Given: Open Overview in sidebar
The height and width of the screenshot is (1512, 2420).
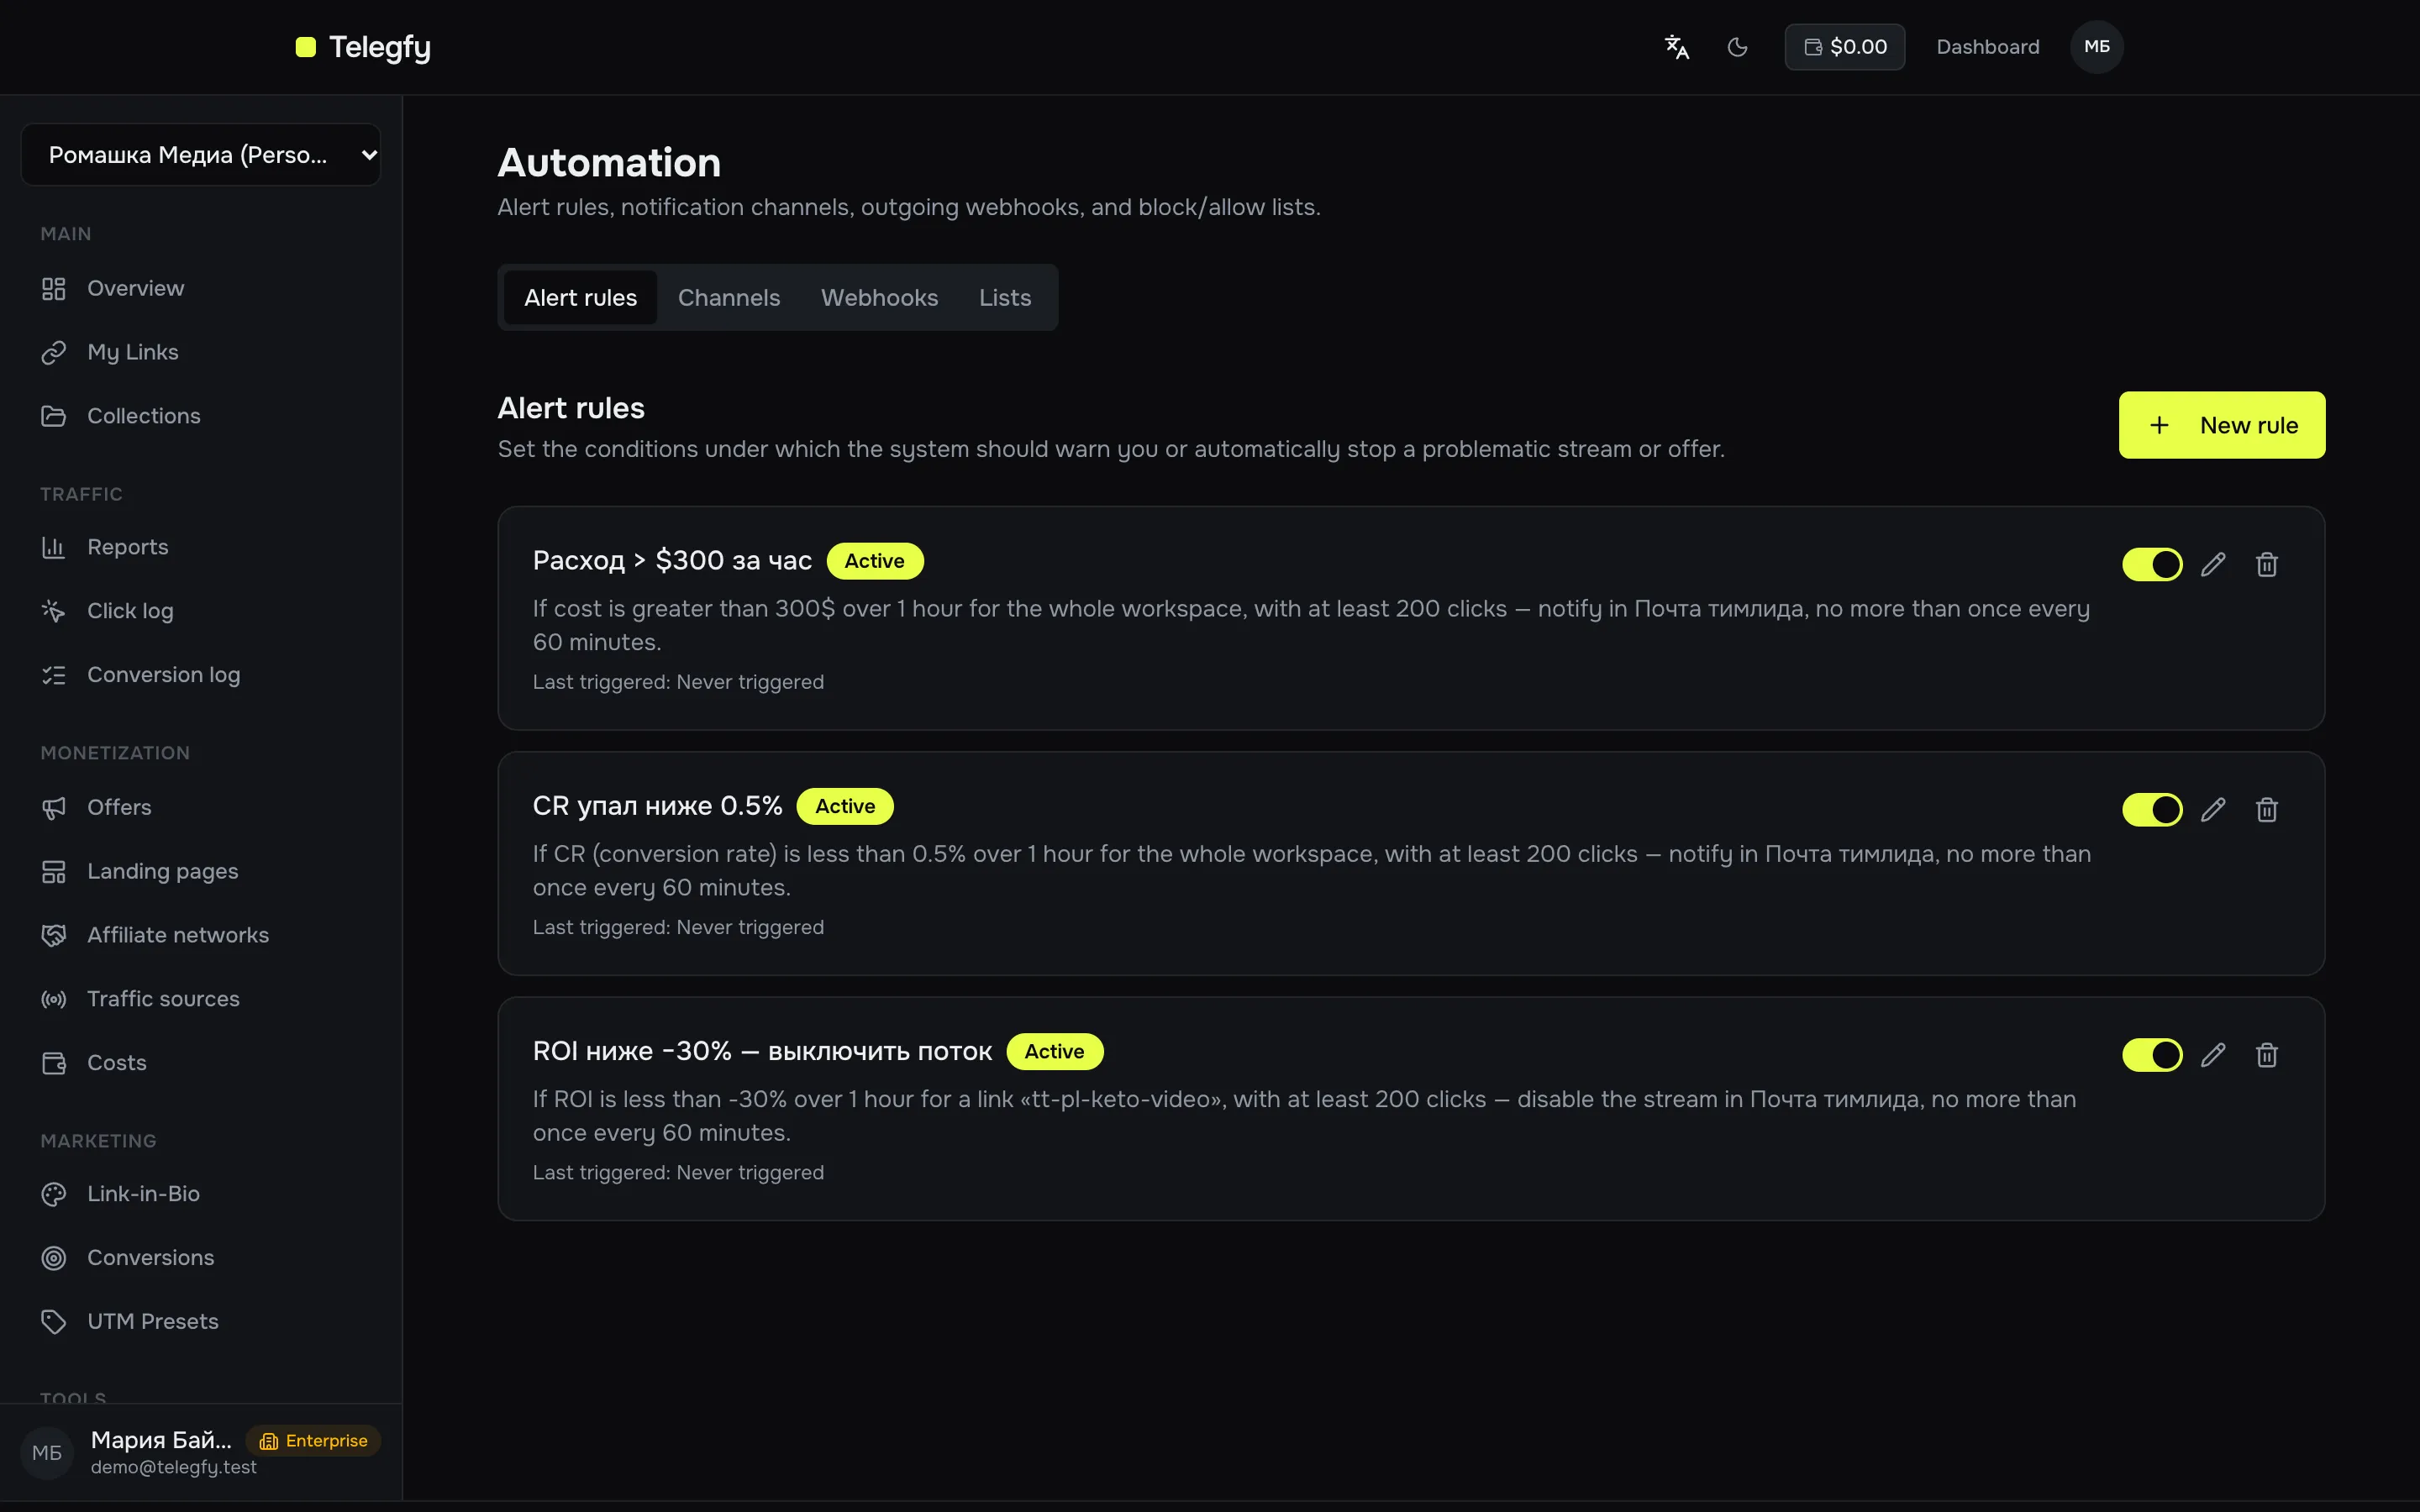Looking at the screenshot, I should click(x=201, y=288).
